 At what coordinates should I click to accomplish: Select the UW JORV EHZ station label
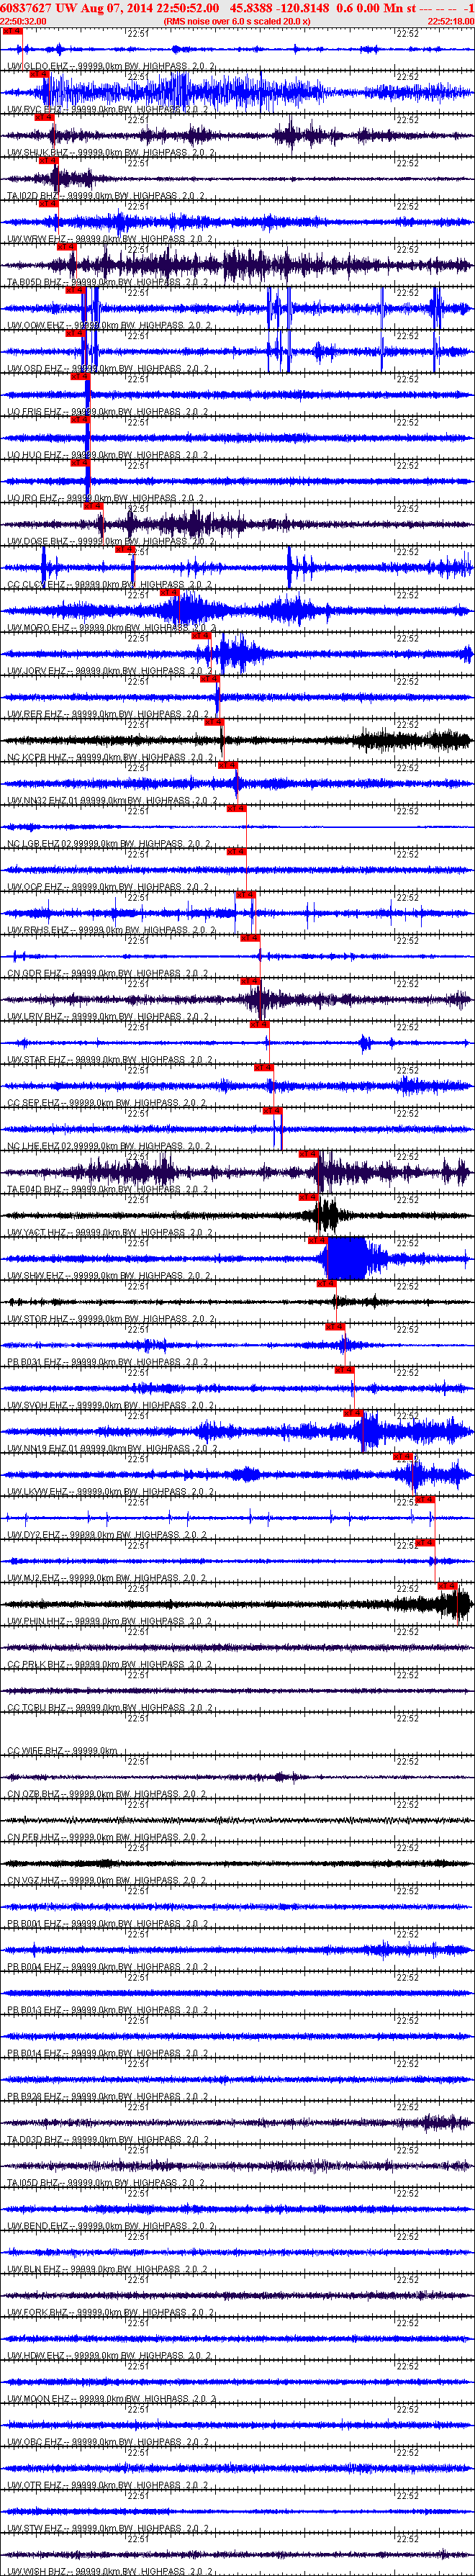tap(110, 670)
